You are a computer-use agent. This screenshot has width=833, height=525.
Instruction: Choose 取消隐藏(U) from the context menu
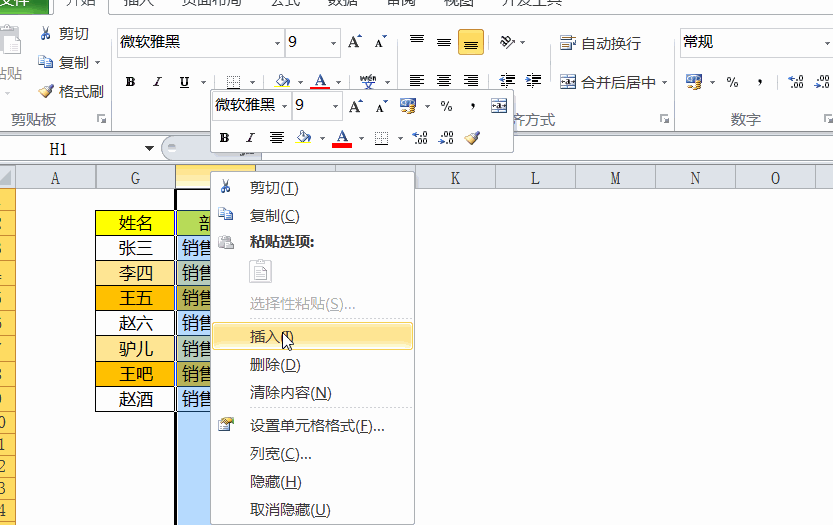click(x=312, y=510)
